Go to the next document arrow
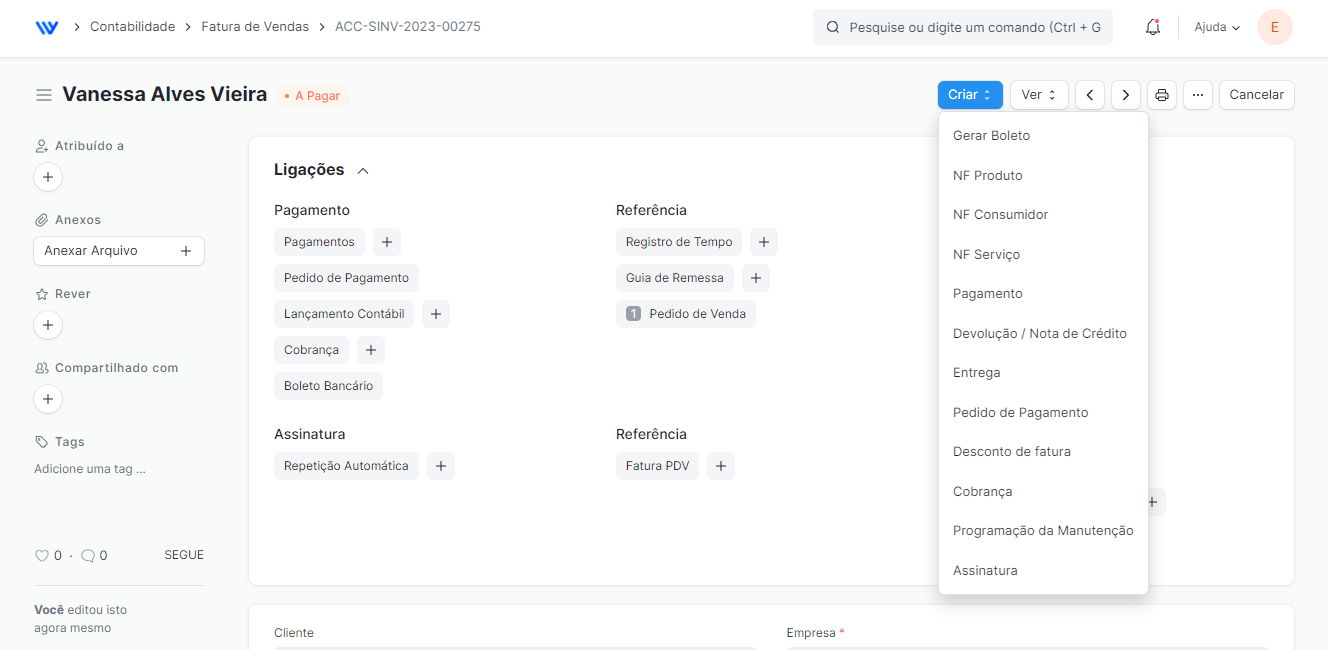 (x=1125, y=95)
